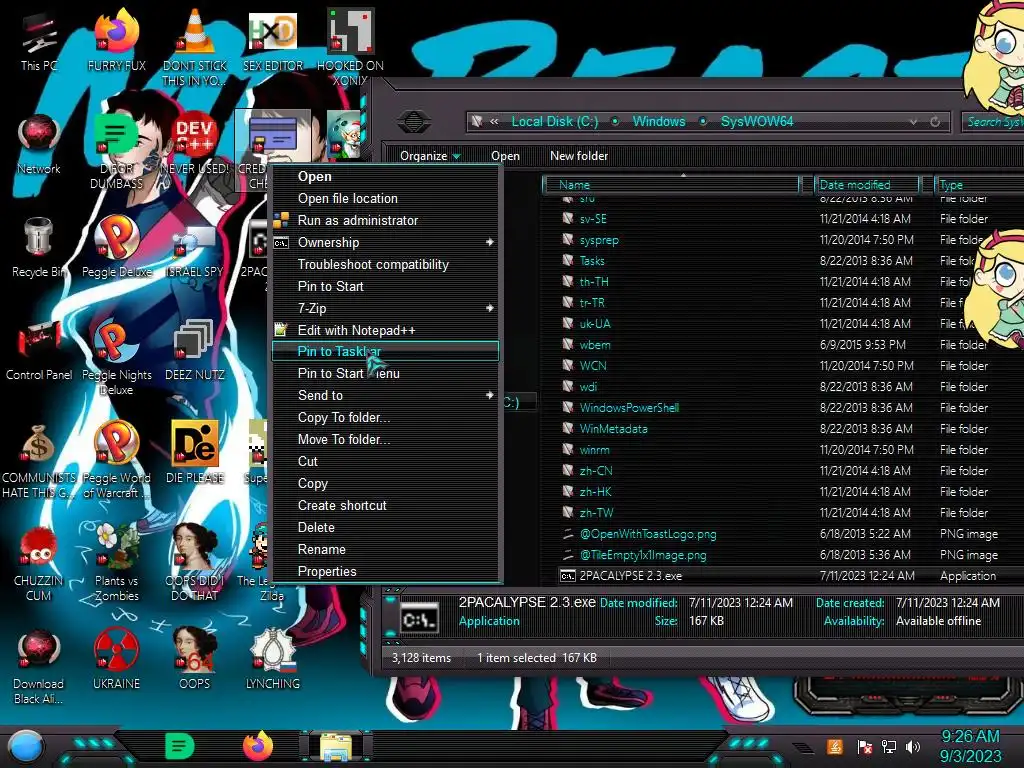
Task: Select Peggle World of Warcraft icon
Action: (x=116, y=460)
